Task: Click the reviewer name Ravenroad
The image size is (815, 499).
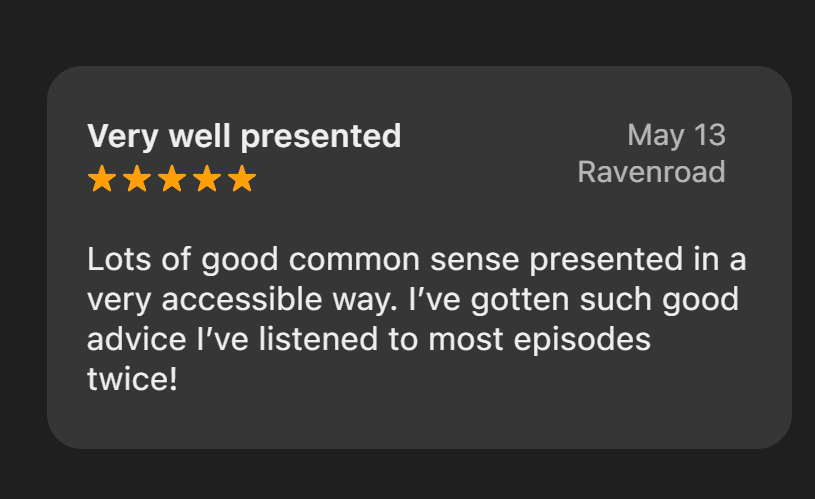Action: (651, 172)
